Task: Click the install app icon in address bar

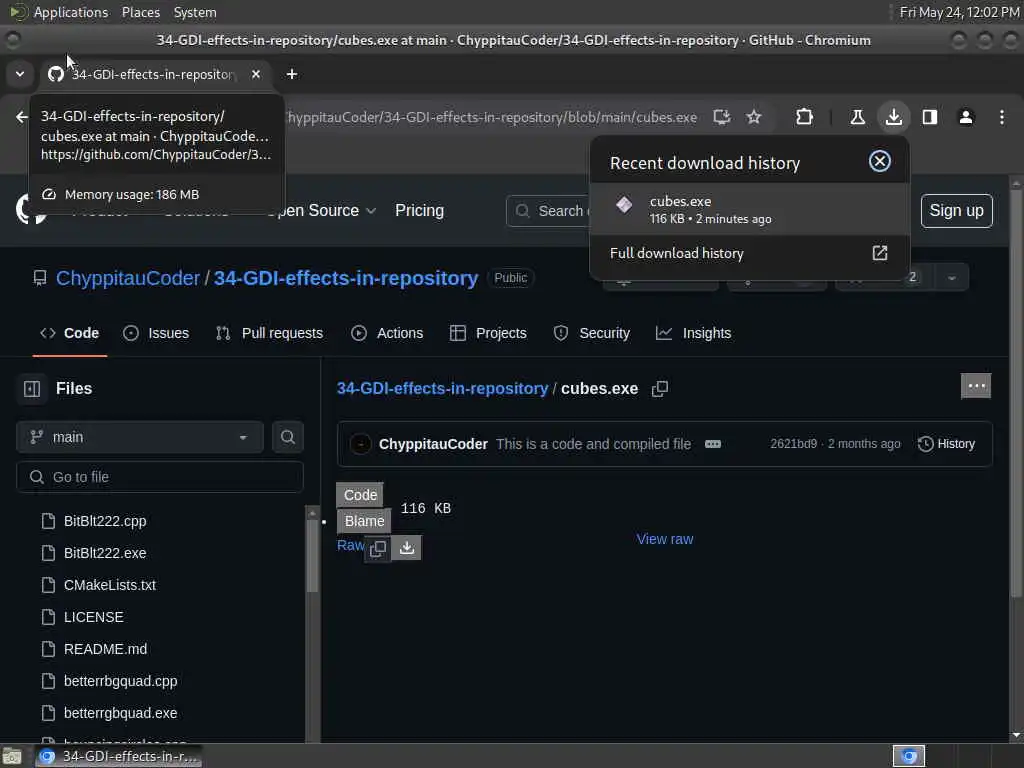Action: coord(722,118)
